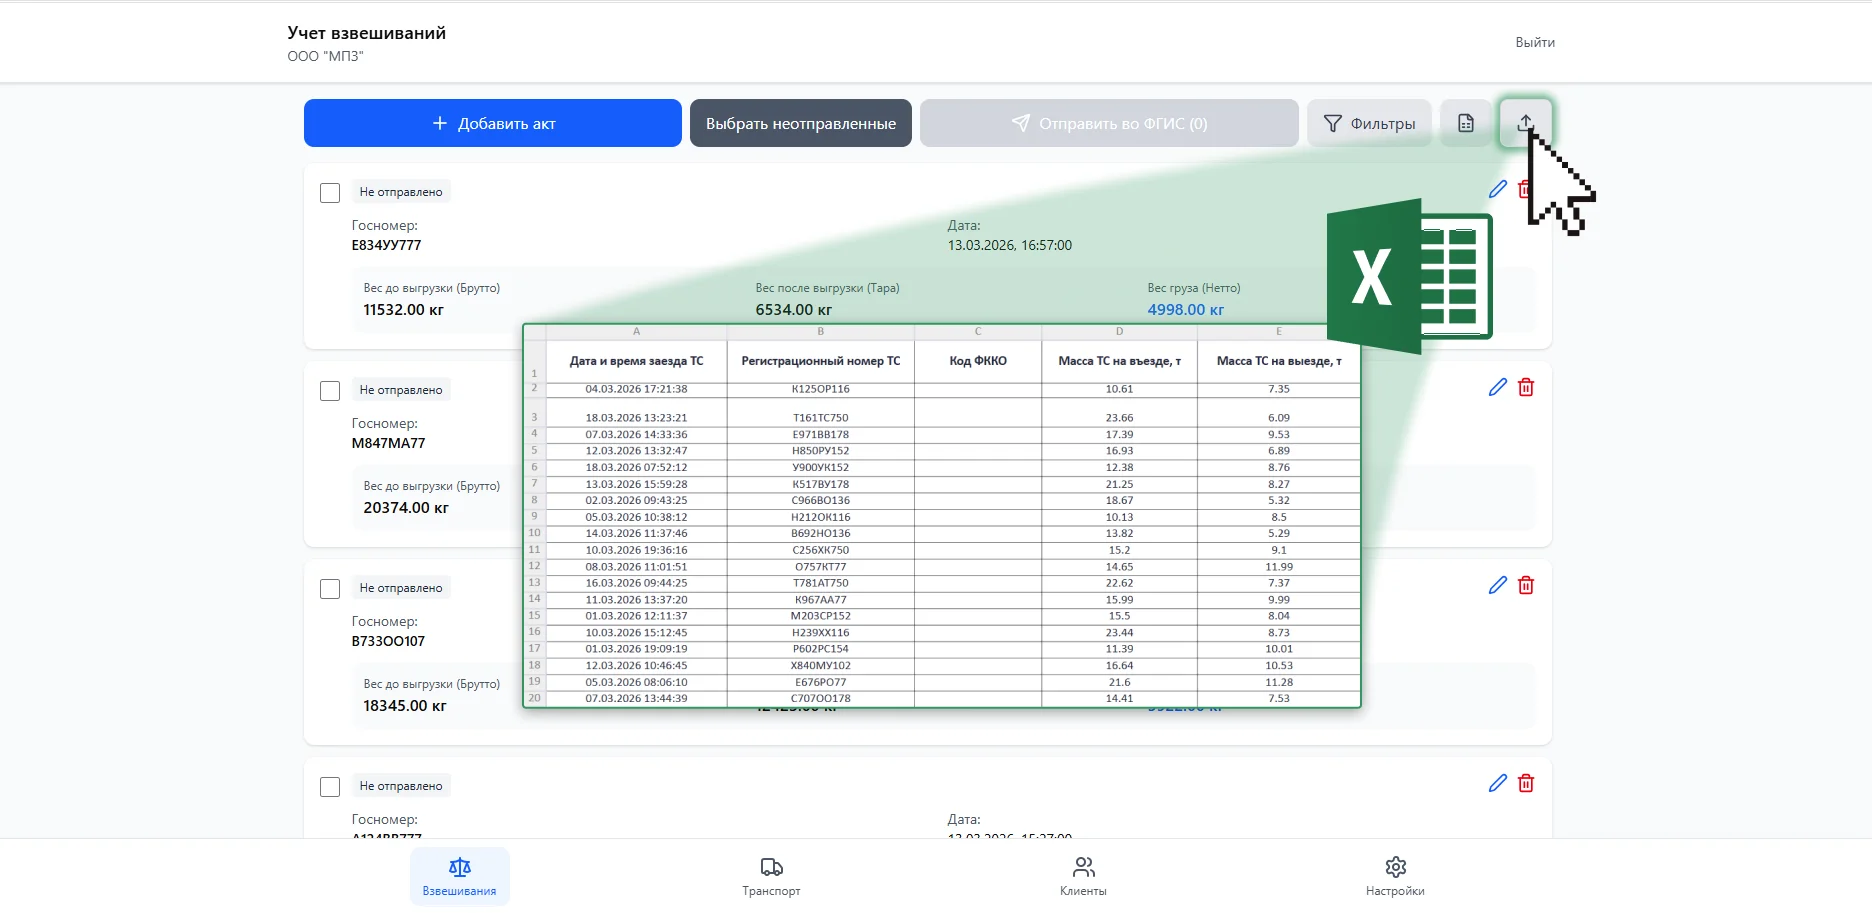Open the Клиенты tab
Image resolution: width=1872 pixels, height=913 pixels.
[x=1083, y=876]
